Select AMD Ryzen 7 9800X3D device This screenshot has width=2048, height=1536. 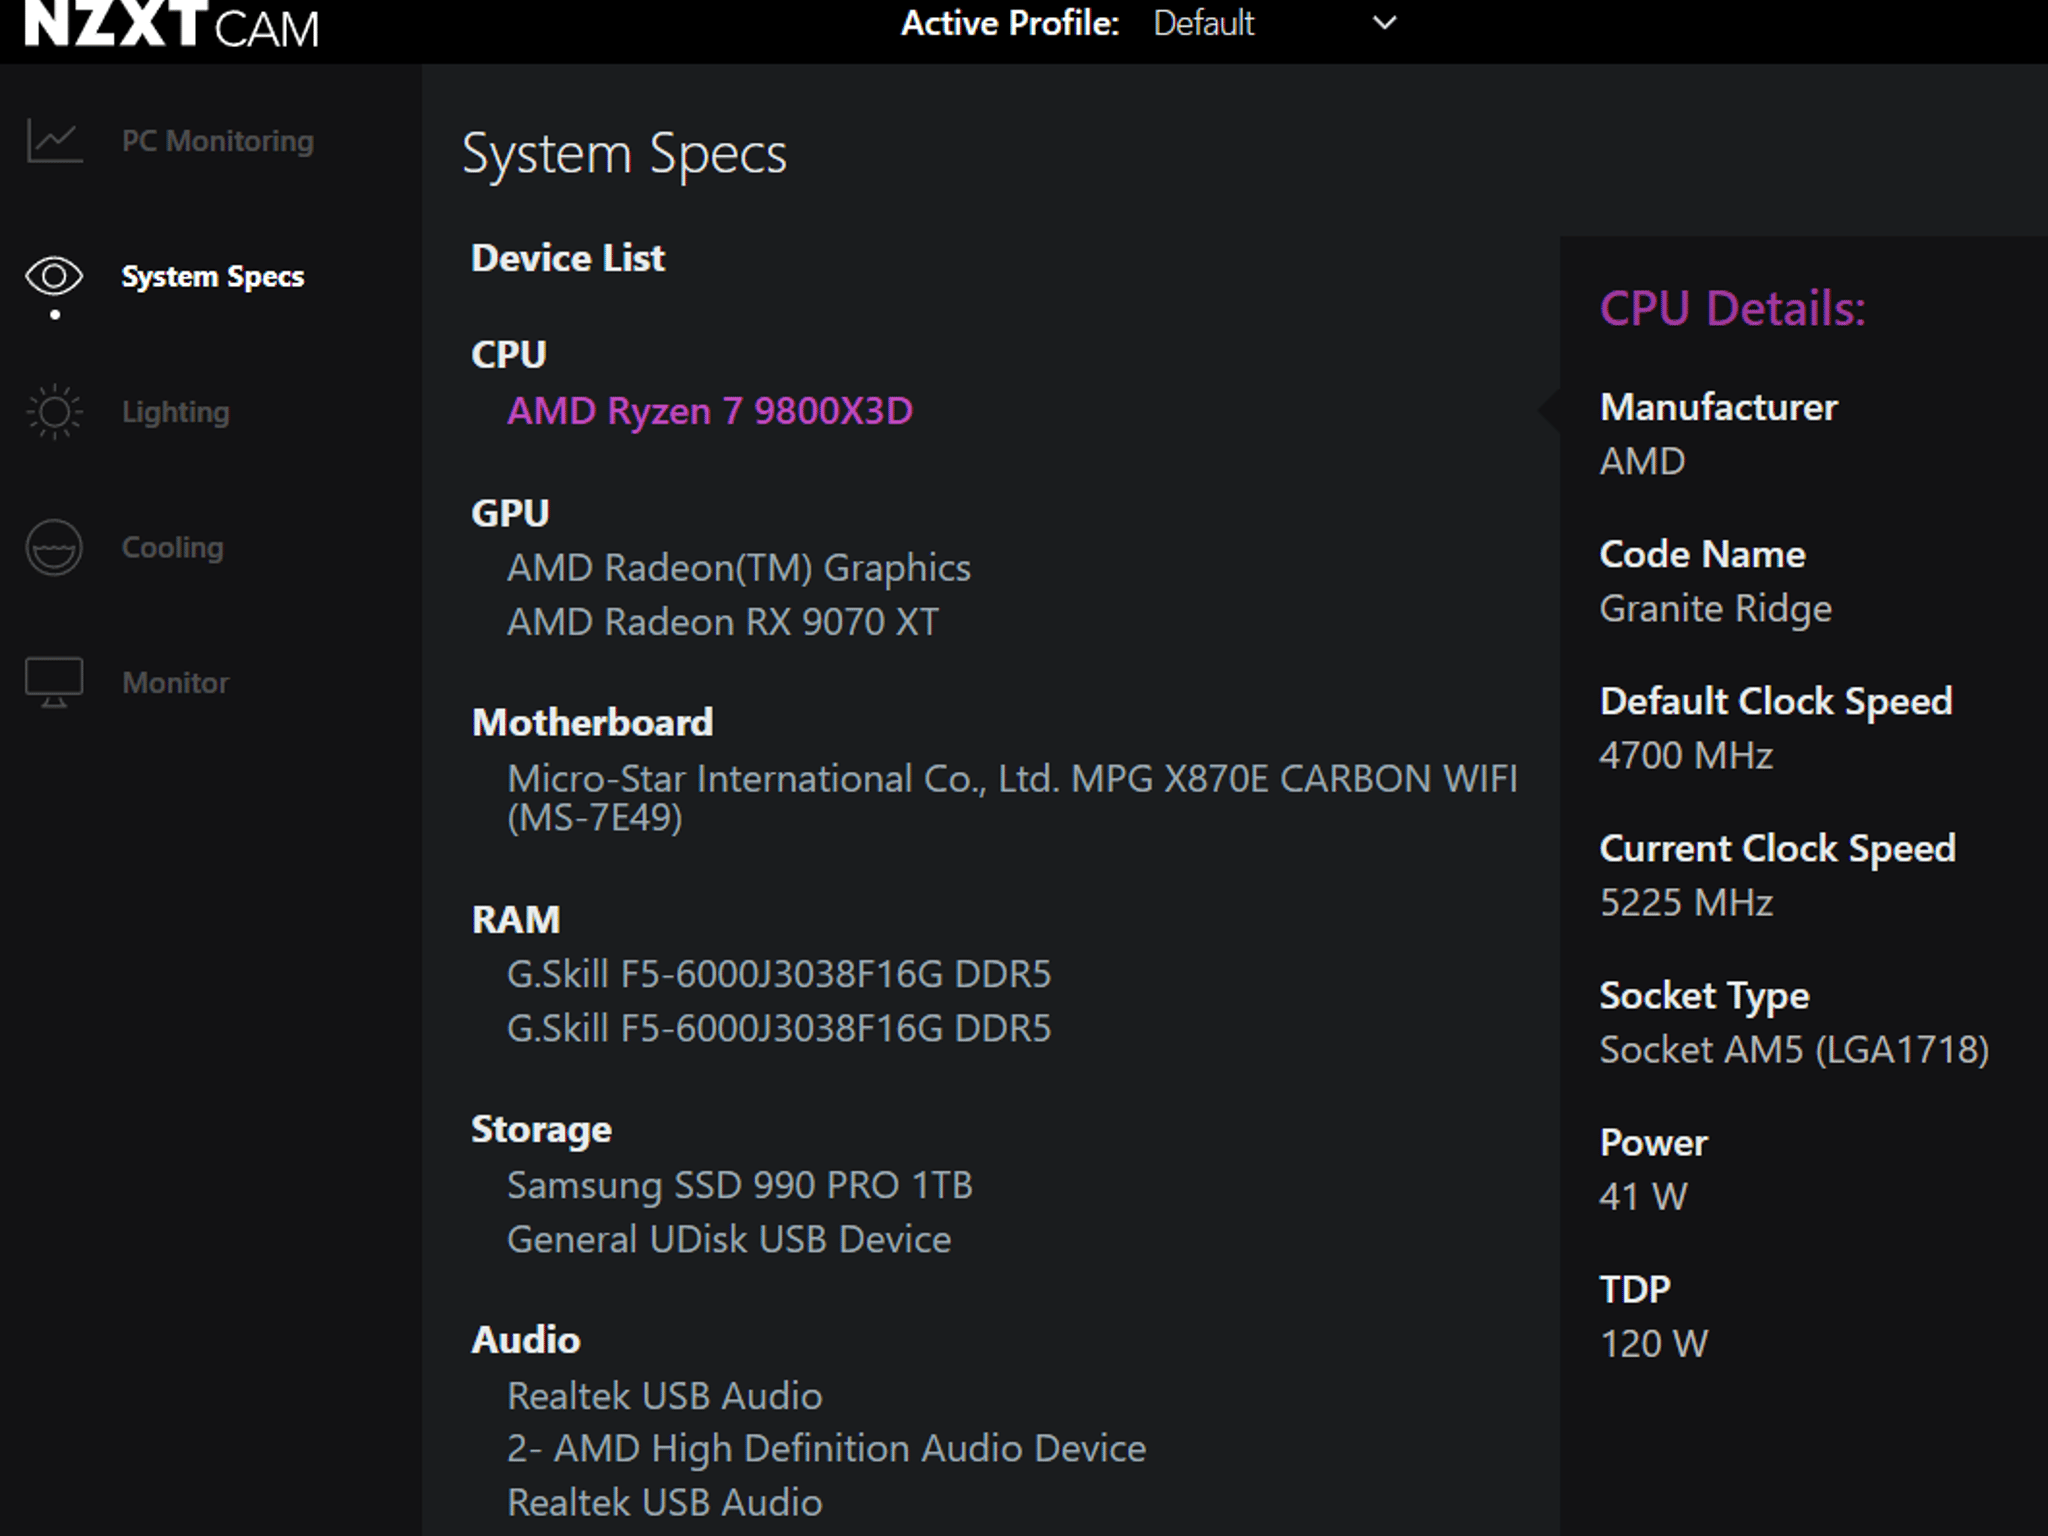pos(710,411)
